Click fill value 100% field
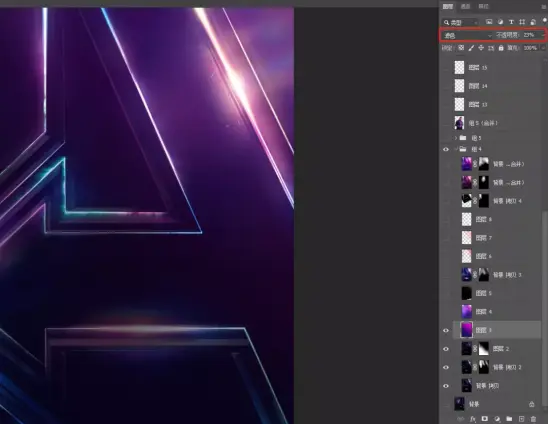548x424 pixels. [531, 48]
